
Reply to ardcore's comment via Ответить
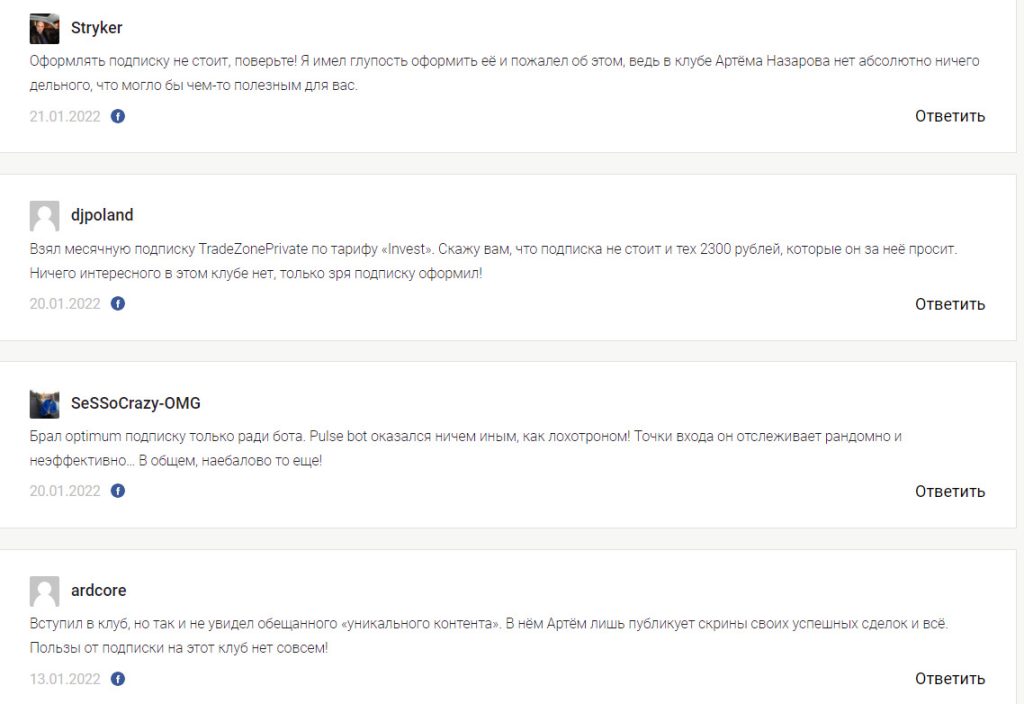950,679
